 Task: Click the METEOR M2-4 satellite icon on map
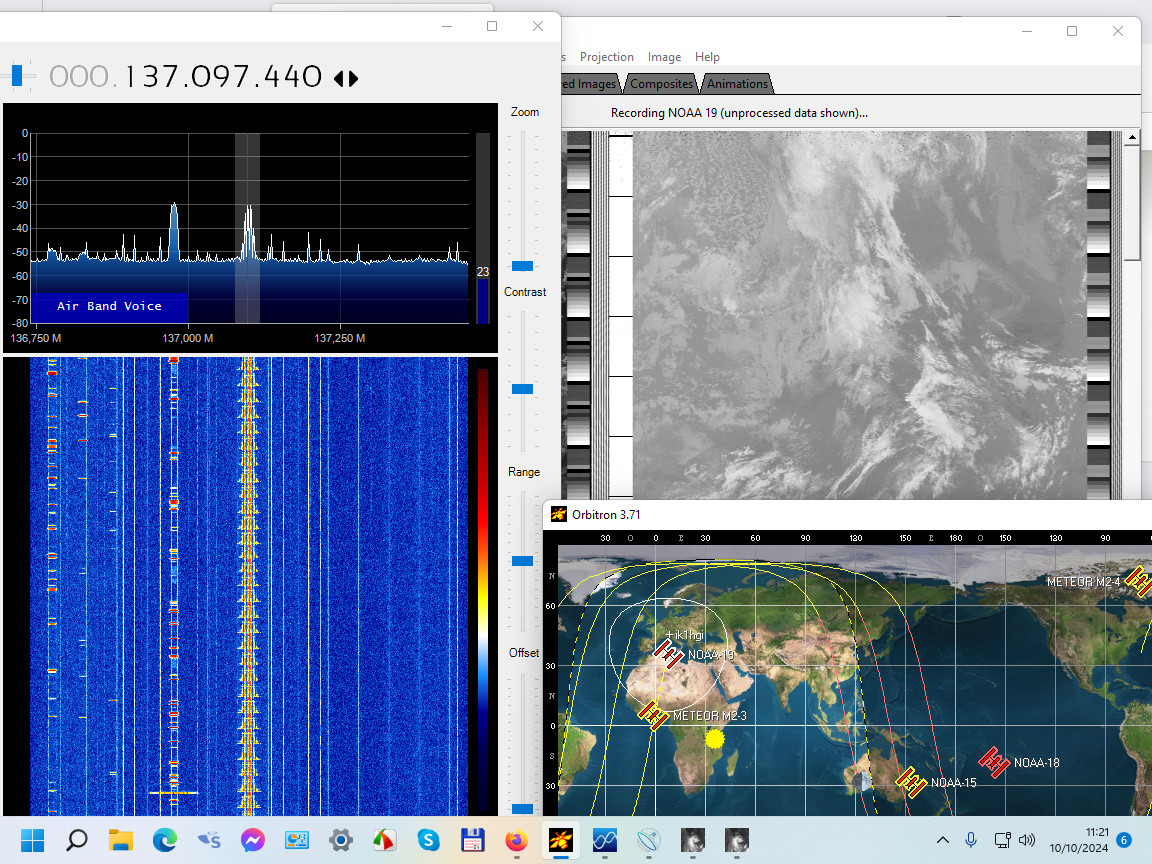[x=1138, y=580]
